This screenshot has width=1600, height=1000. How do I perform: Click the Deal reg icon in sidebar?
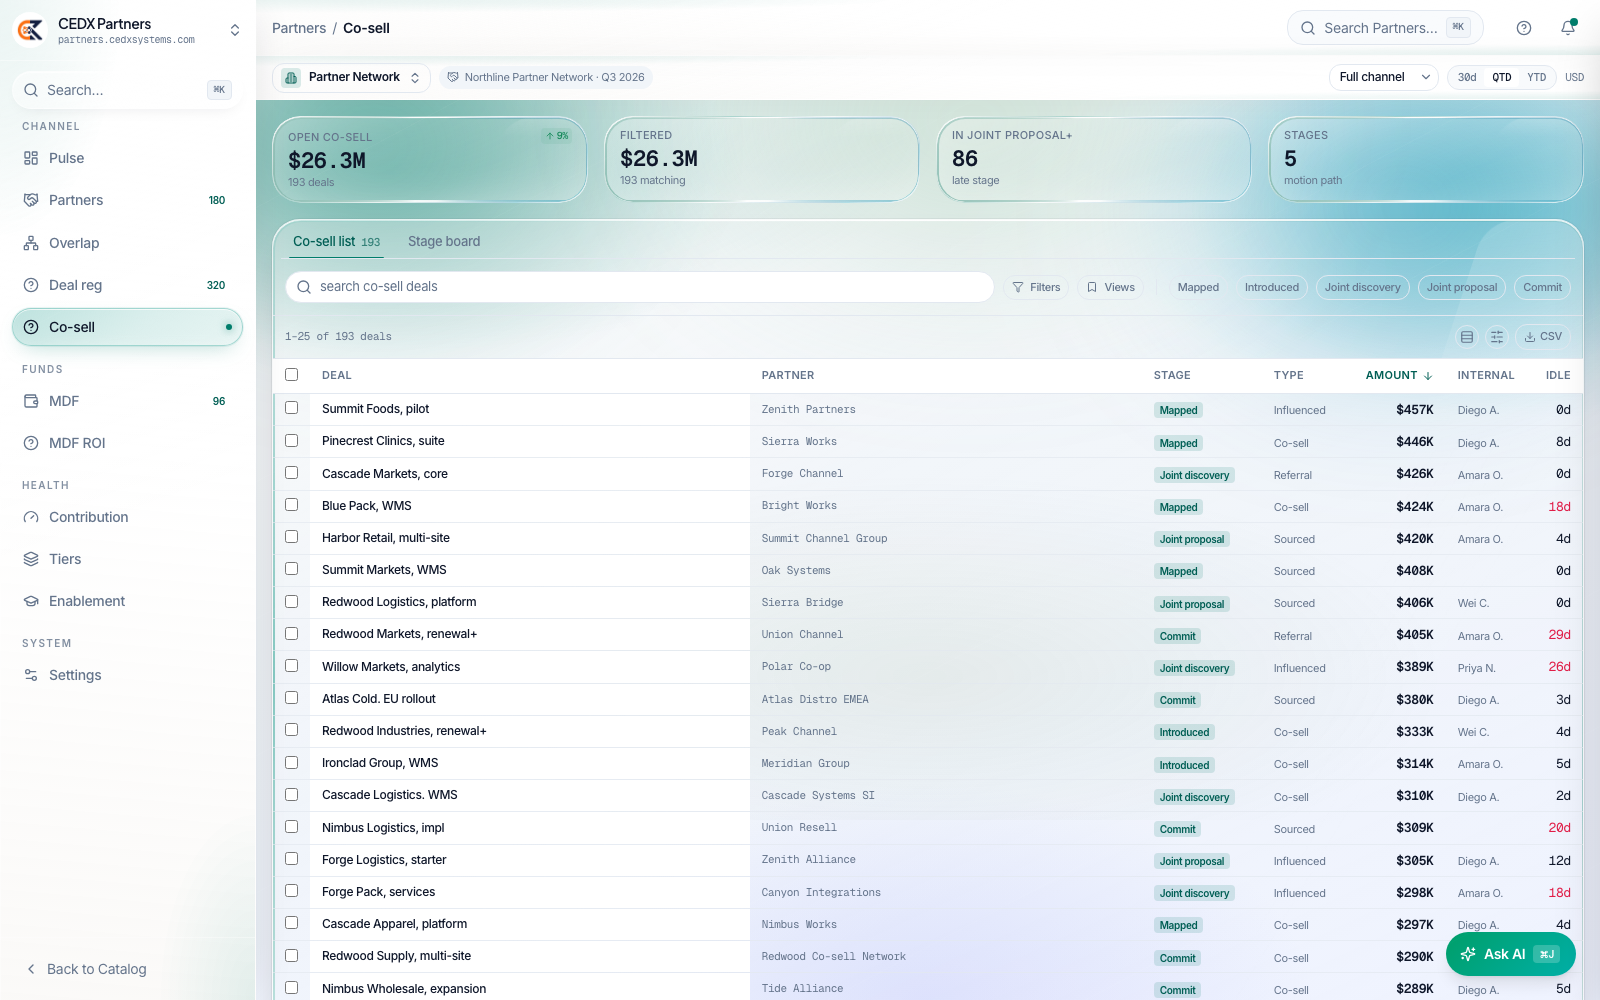31,285
